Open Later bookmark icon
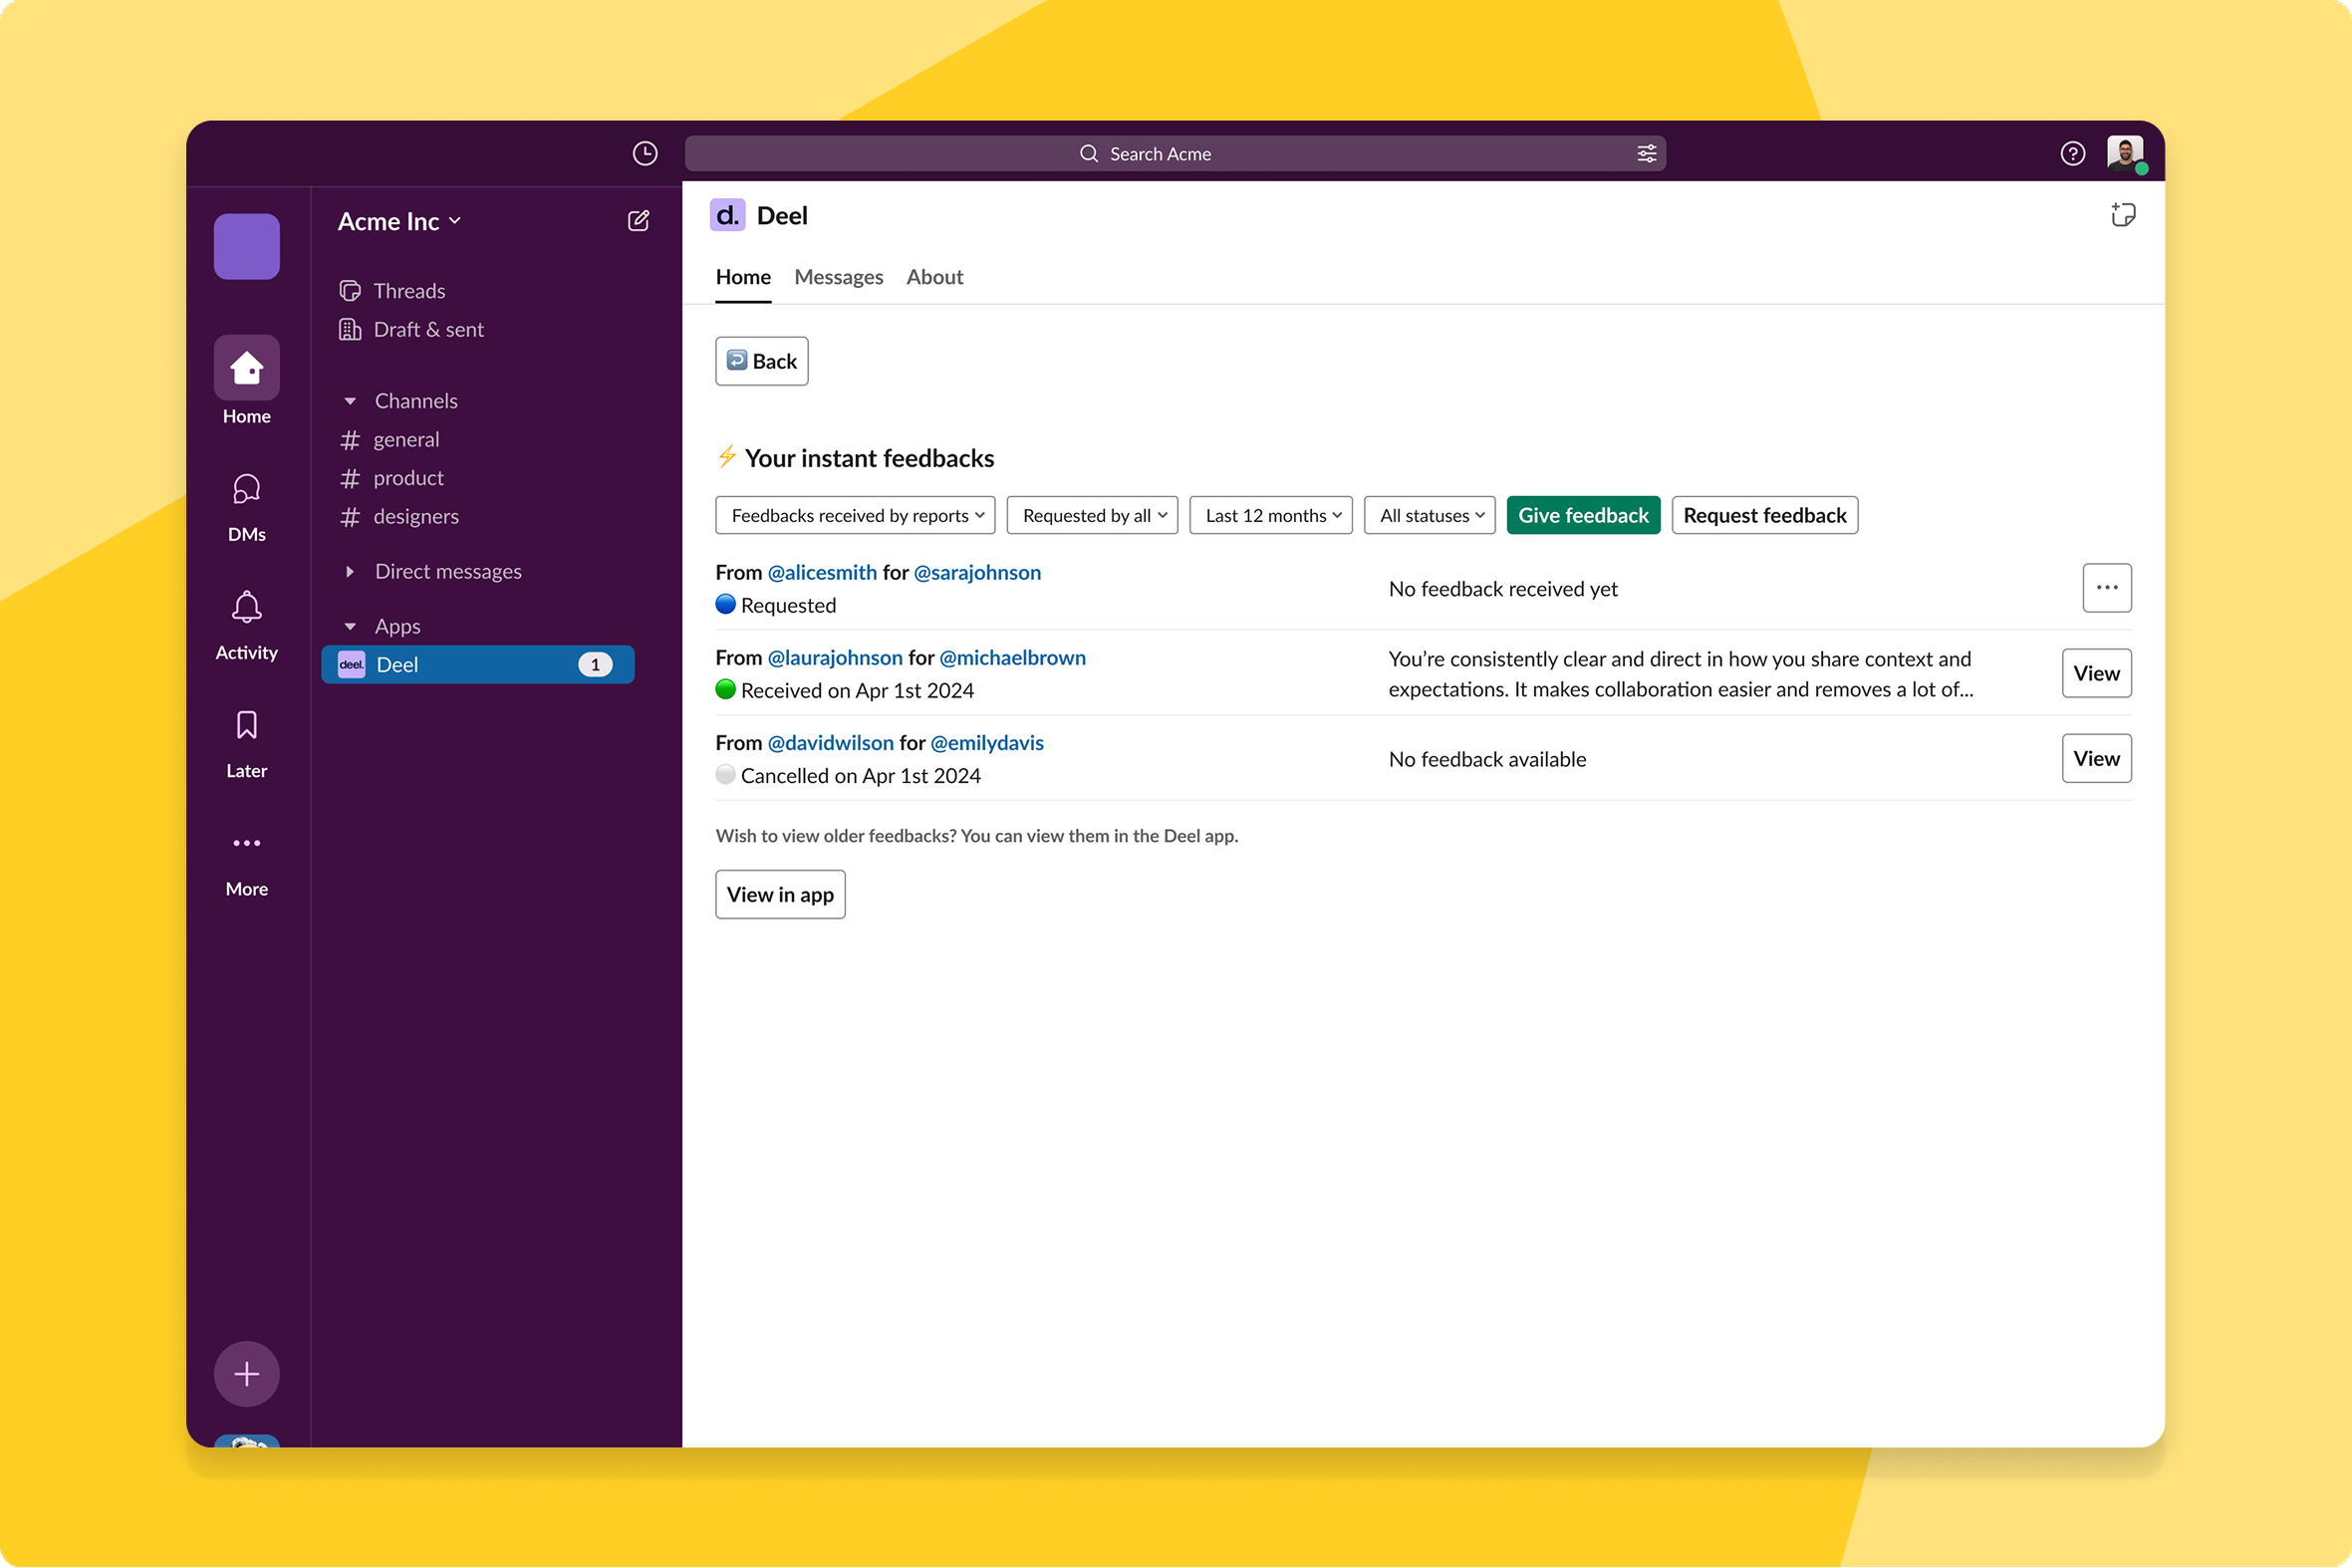 [x=246, y=745]
